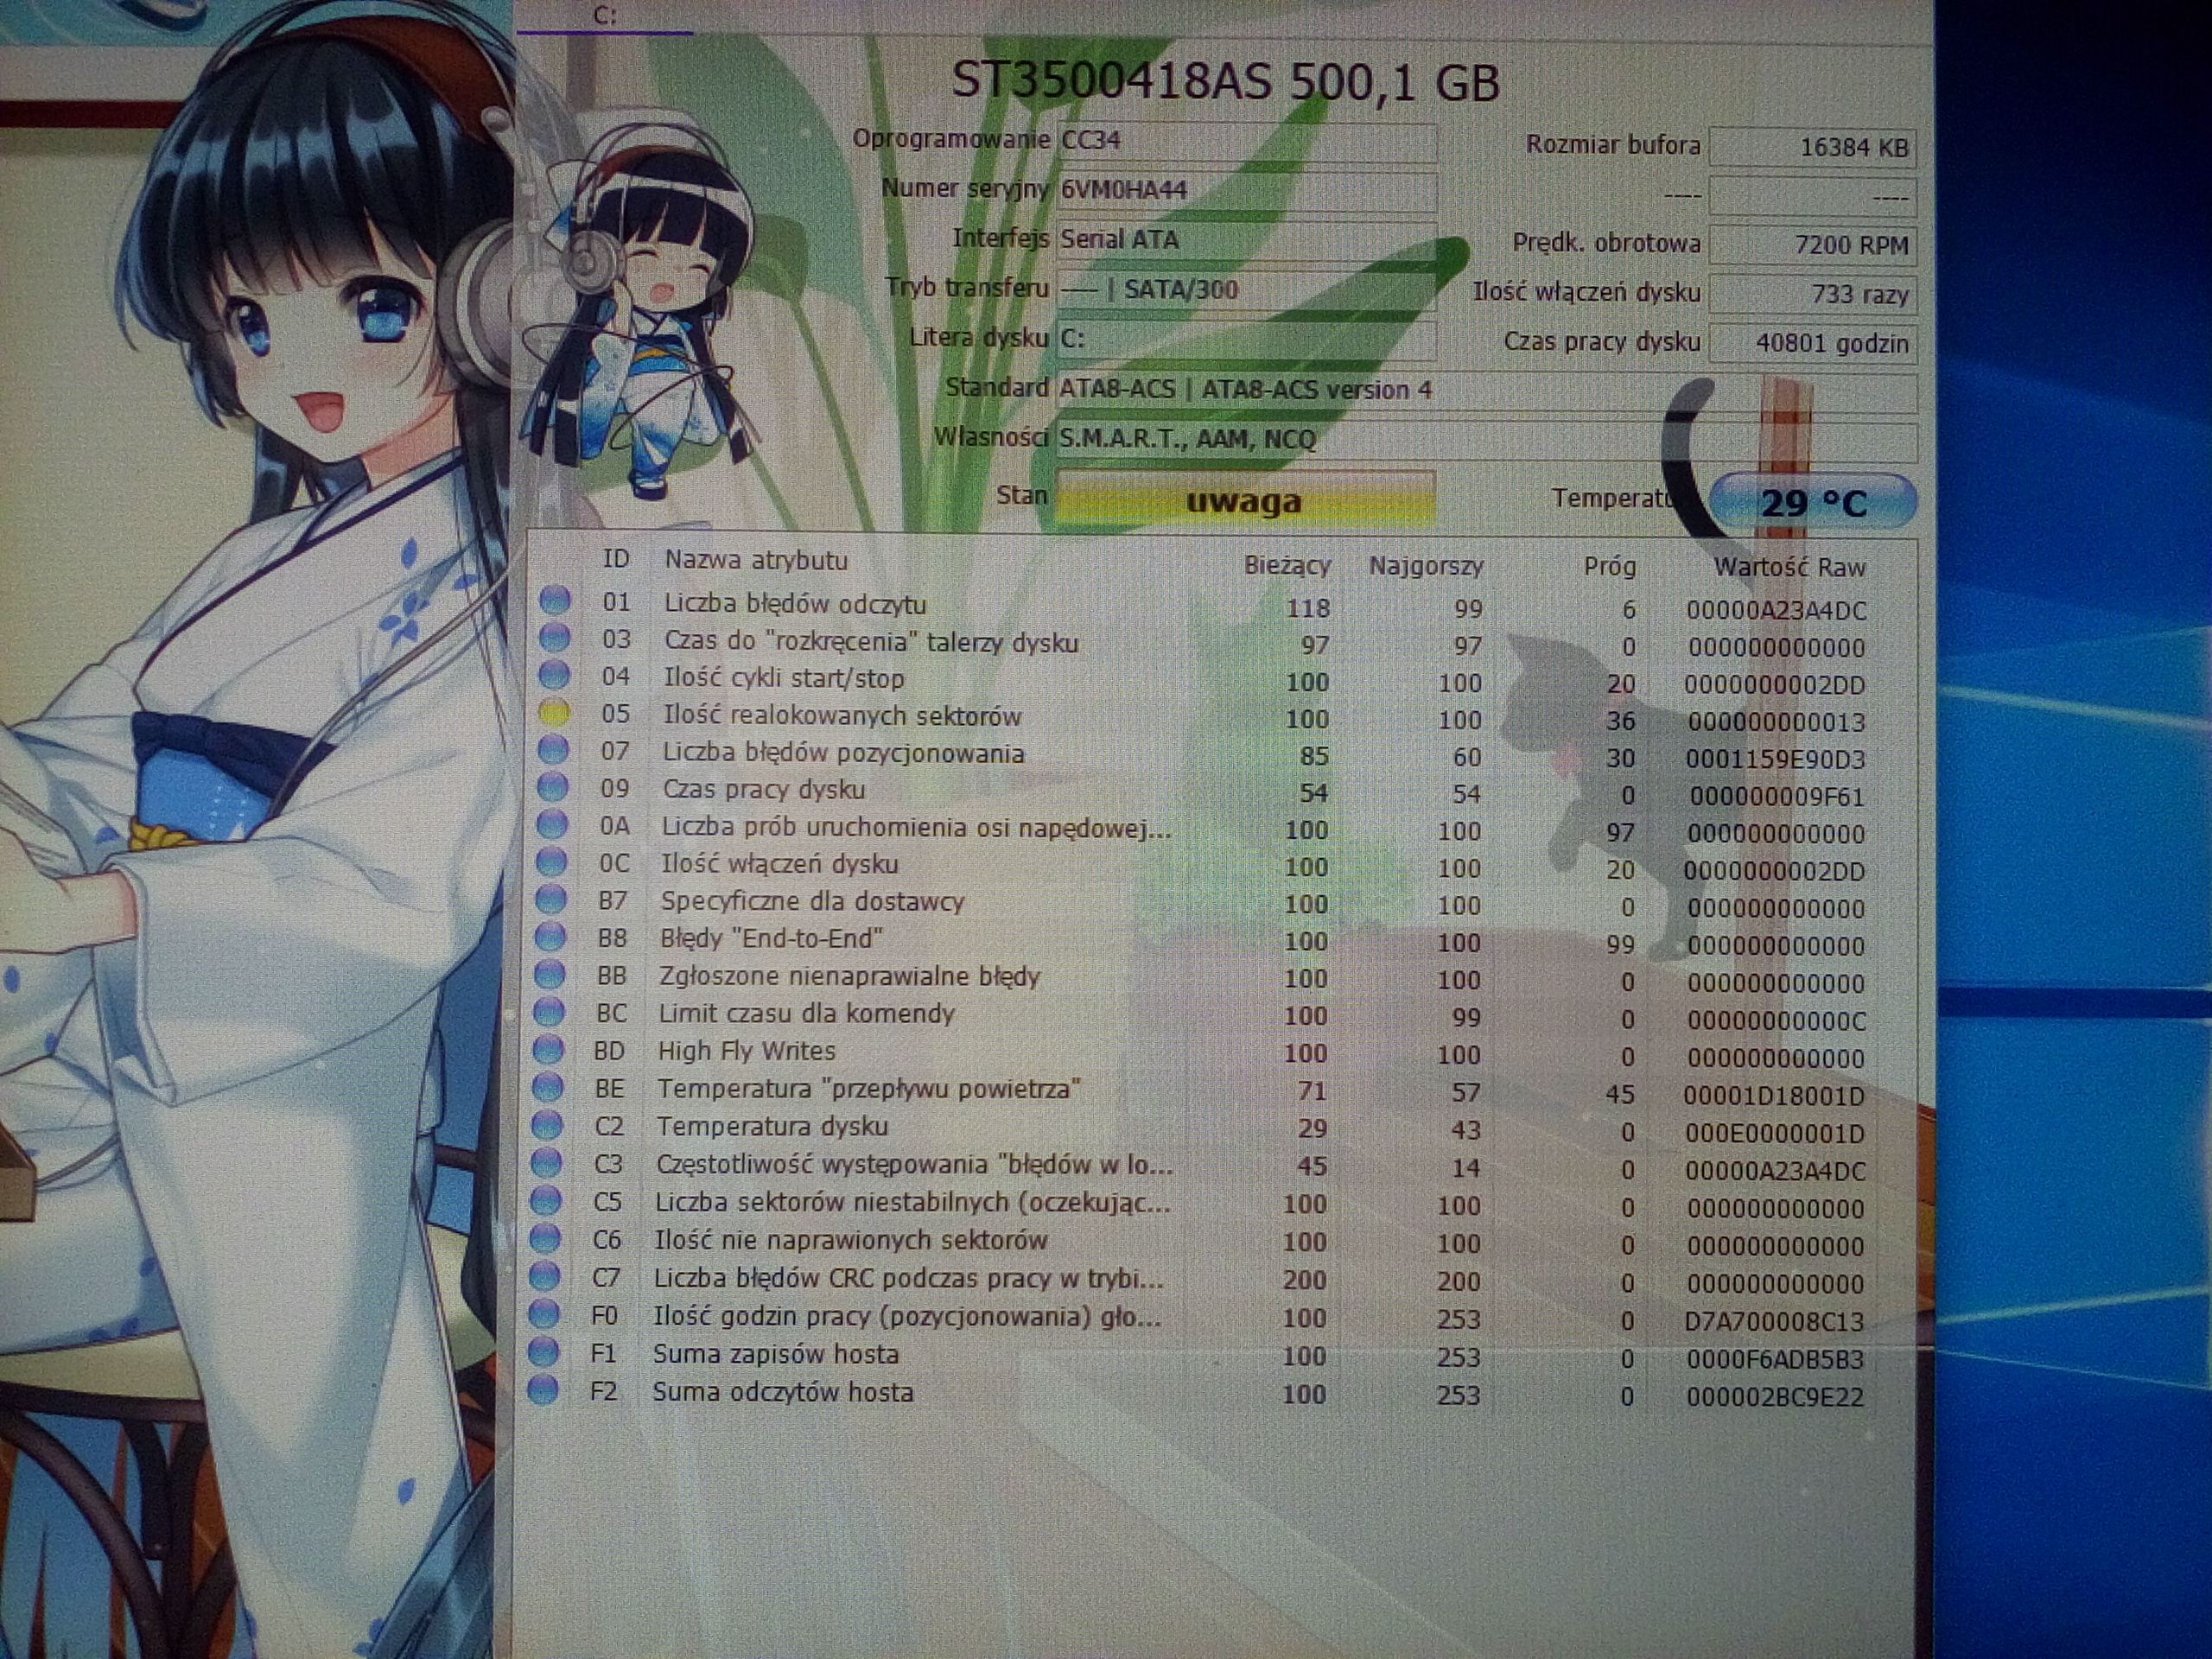Select the Rozmiar bufora field 16384 KB
This screenshot has height=1659, width=2212.
(1813, 147)
